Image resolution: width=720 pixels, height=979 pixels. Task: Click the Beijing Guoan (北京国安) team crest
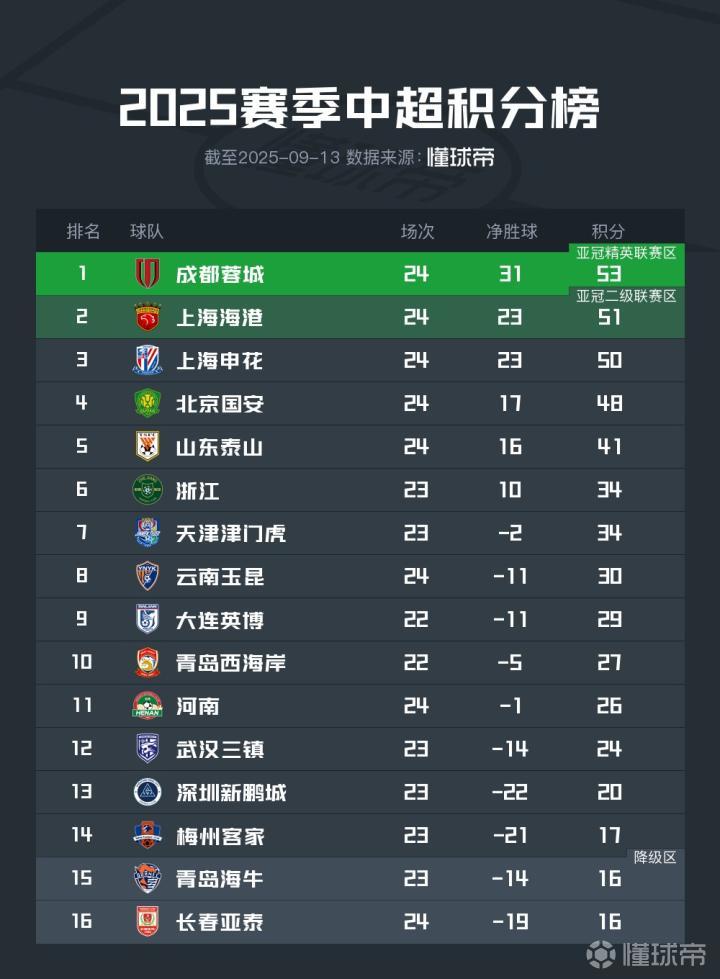coord(147,404)
